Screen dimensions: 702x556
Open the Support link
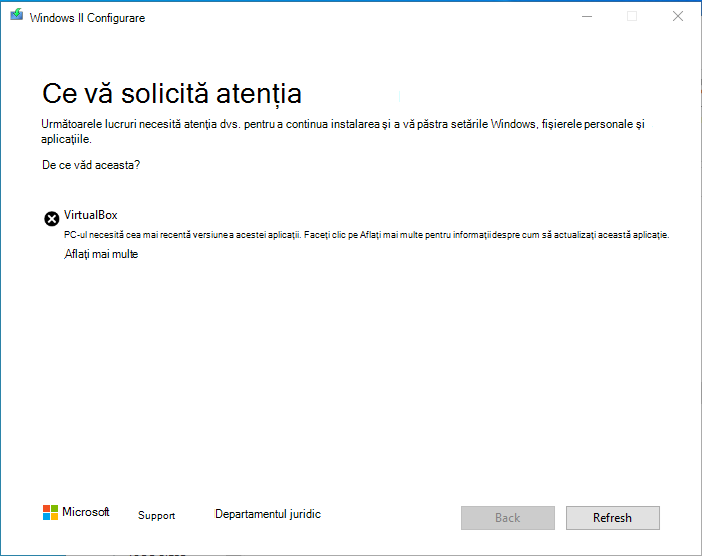pyautogui.click(x=156, y=515)
